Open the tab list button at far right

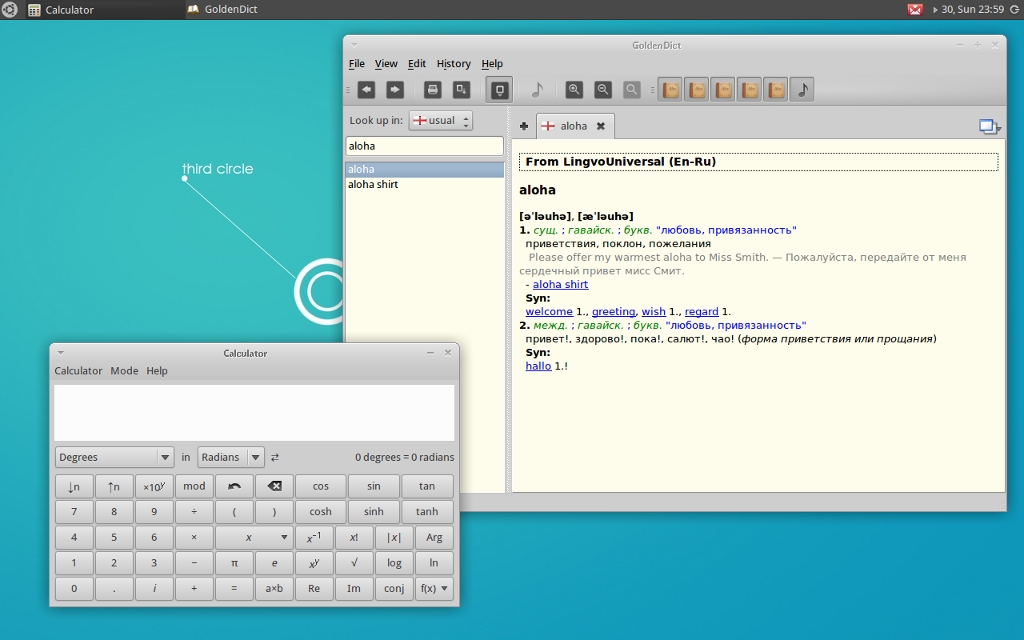point(990,127)
